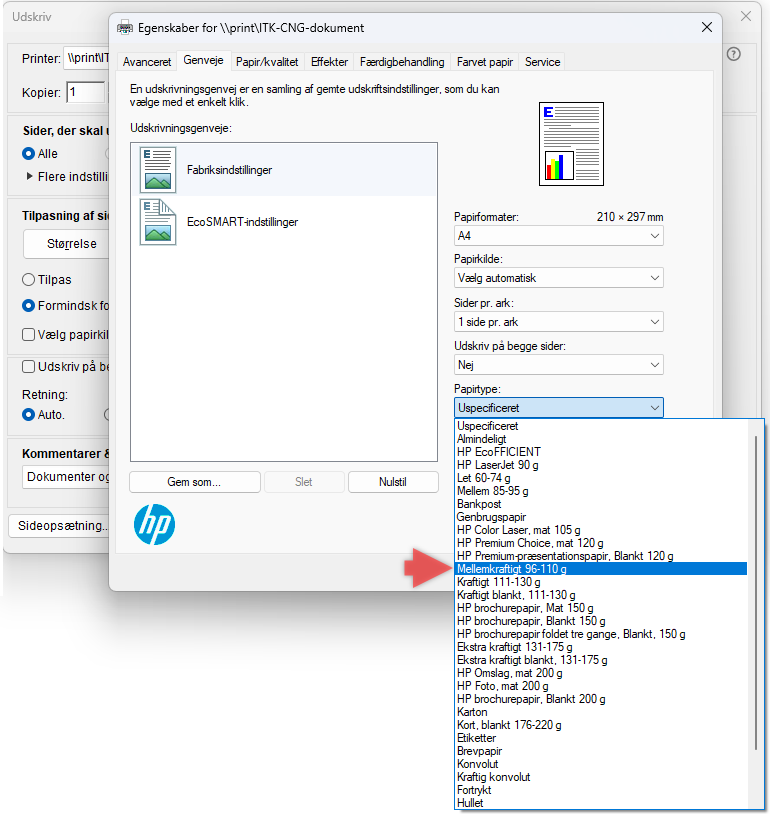Select the Fabriksindstillinger shortcut icon
Screen dimensions: 770x814
158,170
